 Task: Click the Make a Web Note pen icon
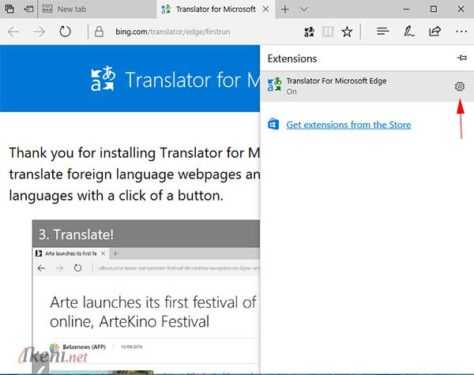409,32
